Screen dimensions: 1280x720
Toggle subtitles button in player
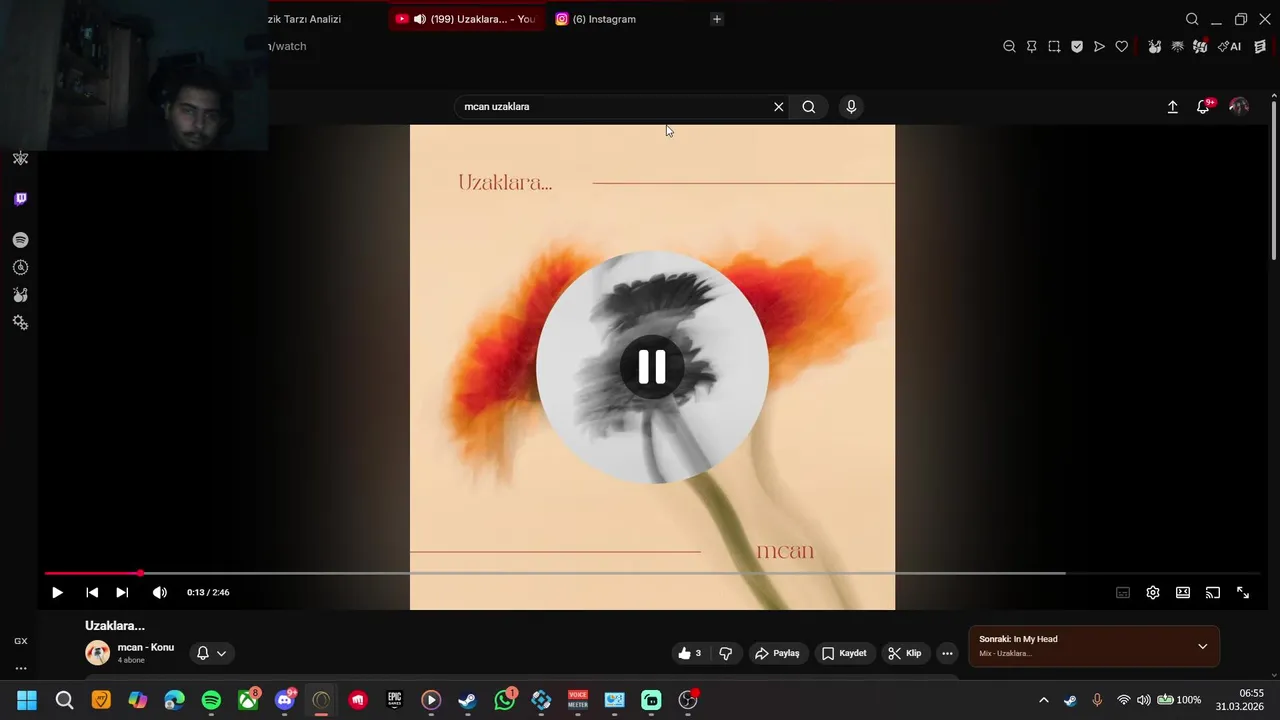pyautogui.click(x=1123, y=592)
